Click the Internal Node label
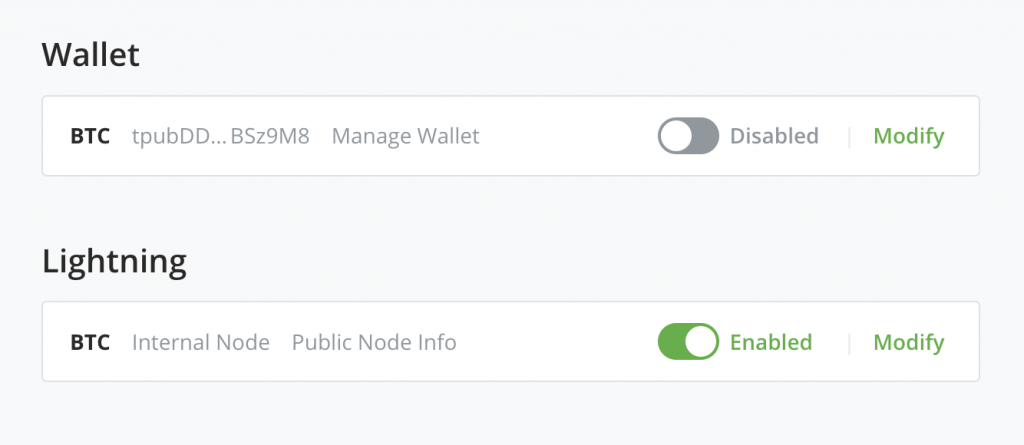This screenshot has width=1024, height=445. [x=201, y=342]
